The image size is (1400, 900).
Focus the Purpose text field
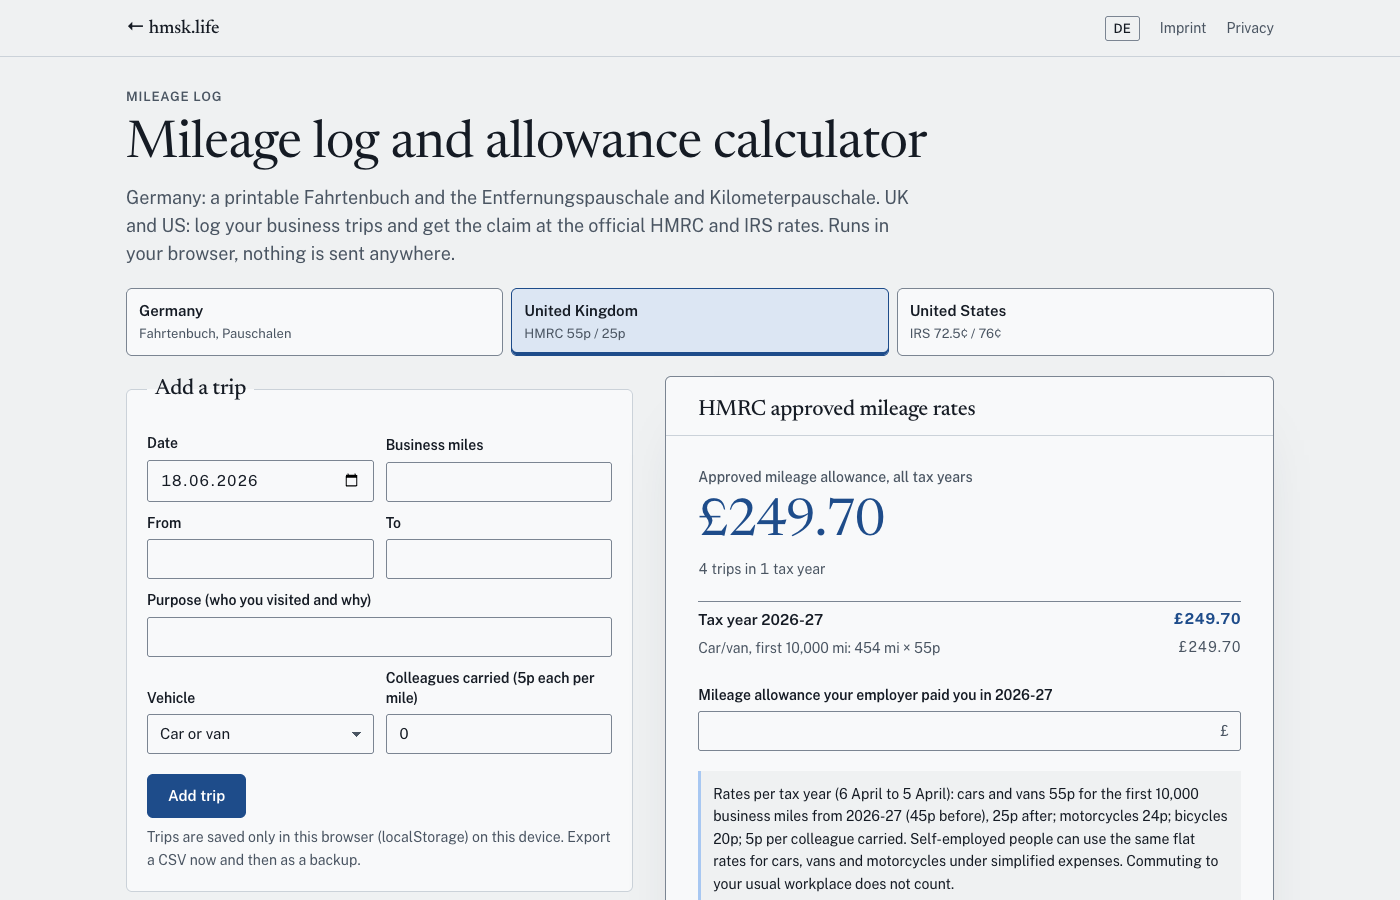pos(379,637)
